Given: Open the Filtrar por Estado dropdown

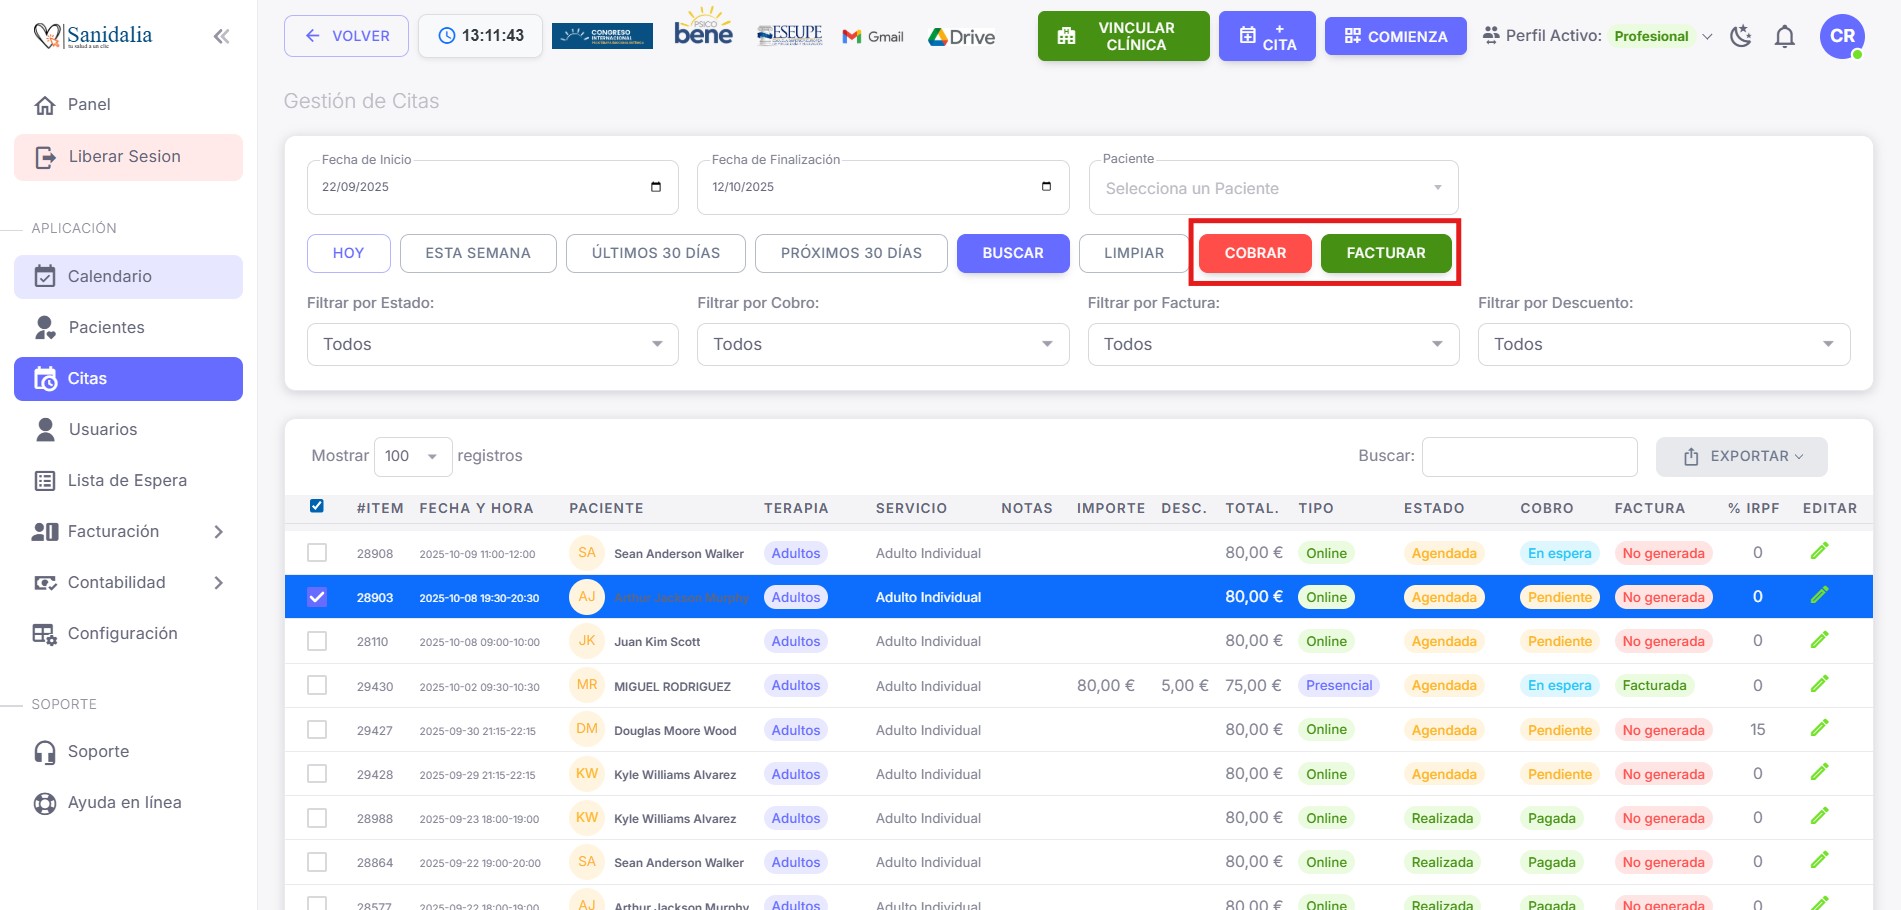Looking at the screenshot, I should point(492,344).
